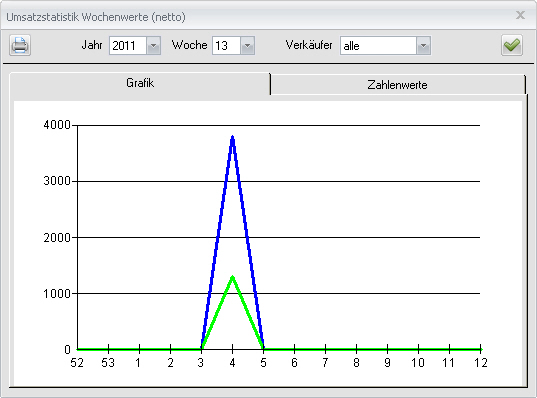Click the printer icon to print statistics
This screenshot has height=398, width=537.
[20, 45]
